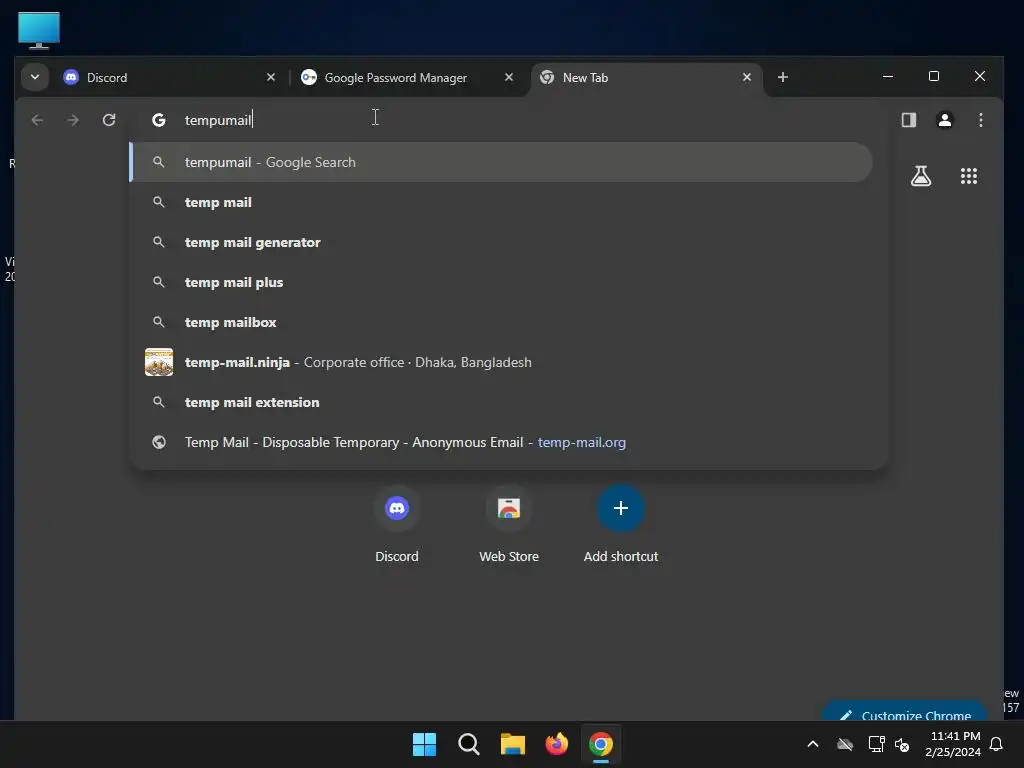Open the Web Store shortcut tile

tap(509, 524)
